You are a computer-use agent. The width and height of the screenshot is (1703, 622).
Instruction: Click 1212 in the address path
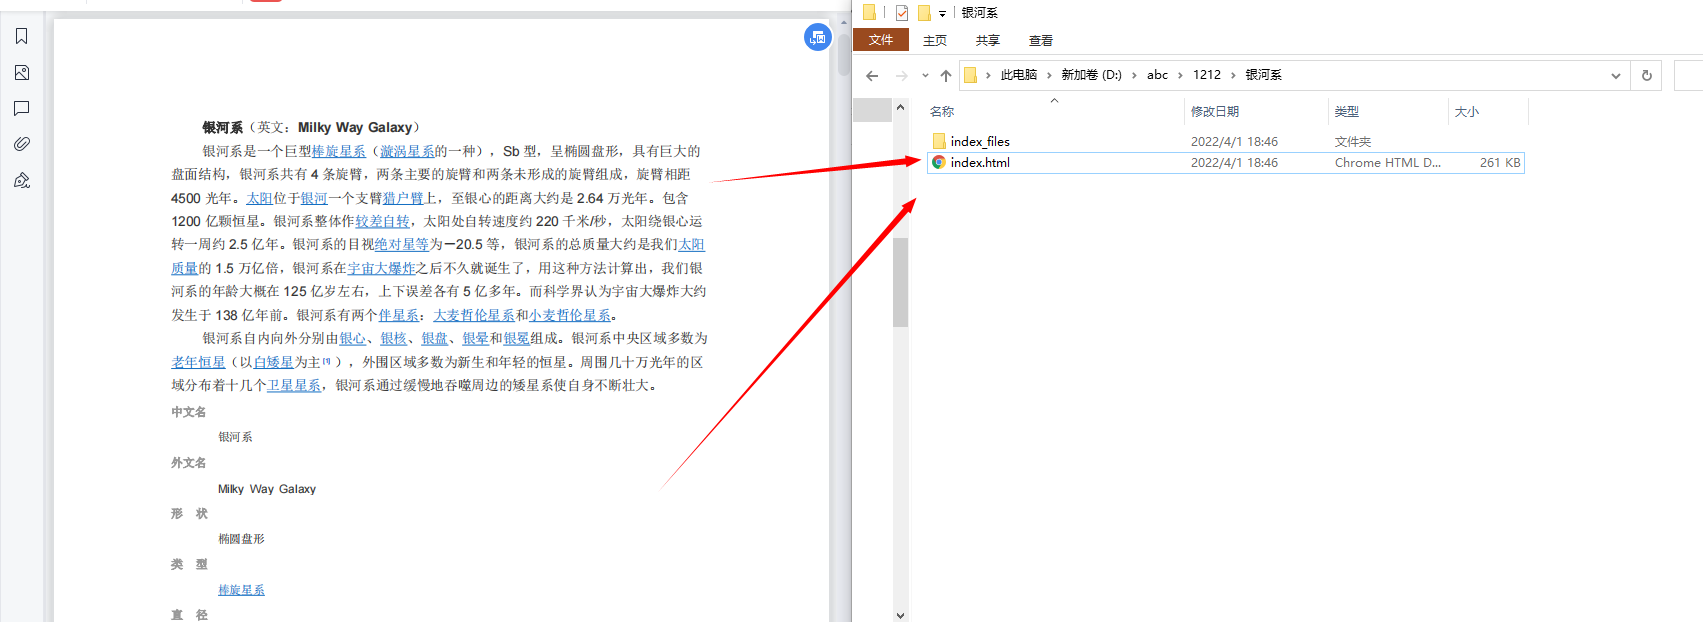point(1207,75)
